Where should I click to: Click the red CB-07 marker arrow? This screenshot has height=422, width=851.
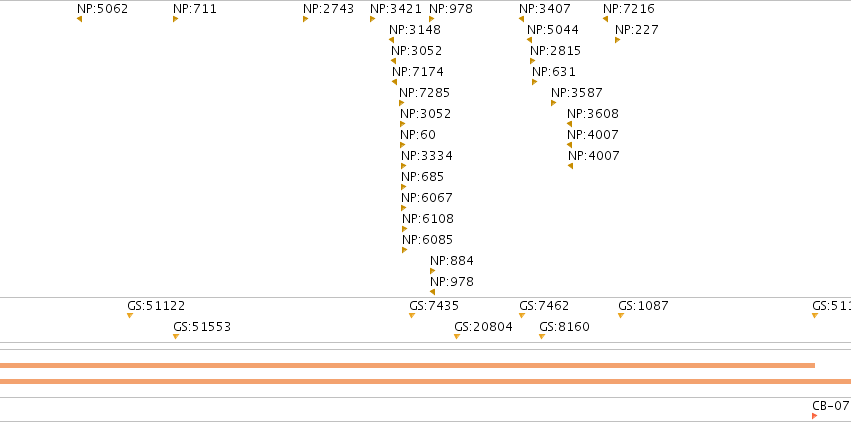815,416
